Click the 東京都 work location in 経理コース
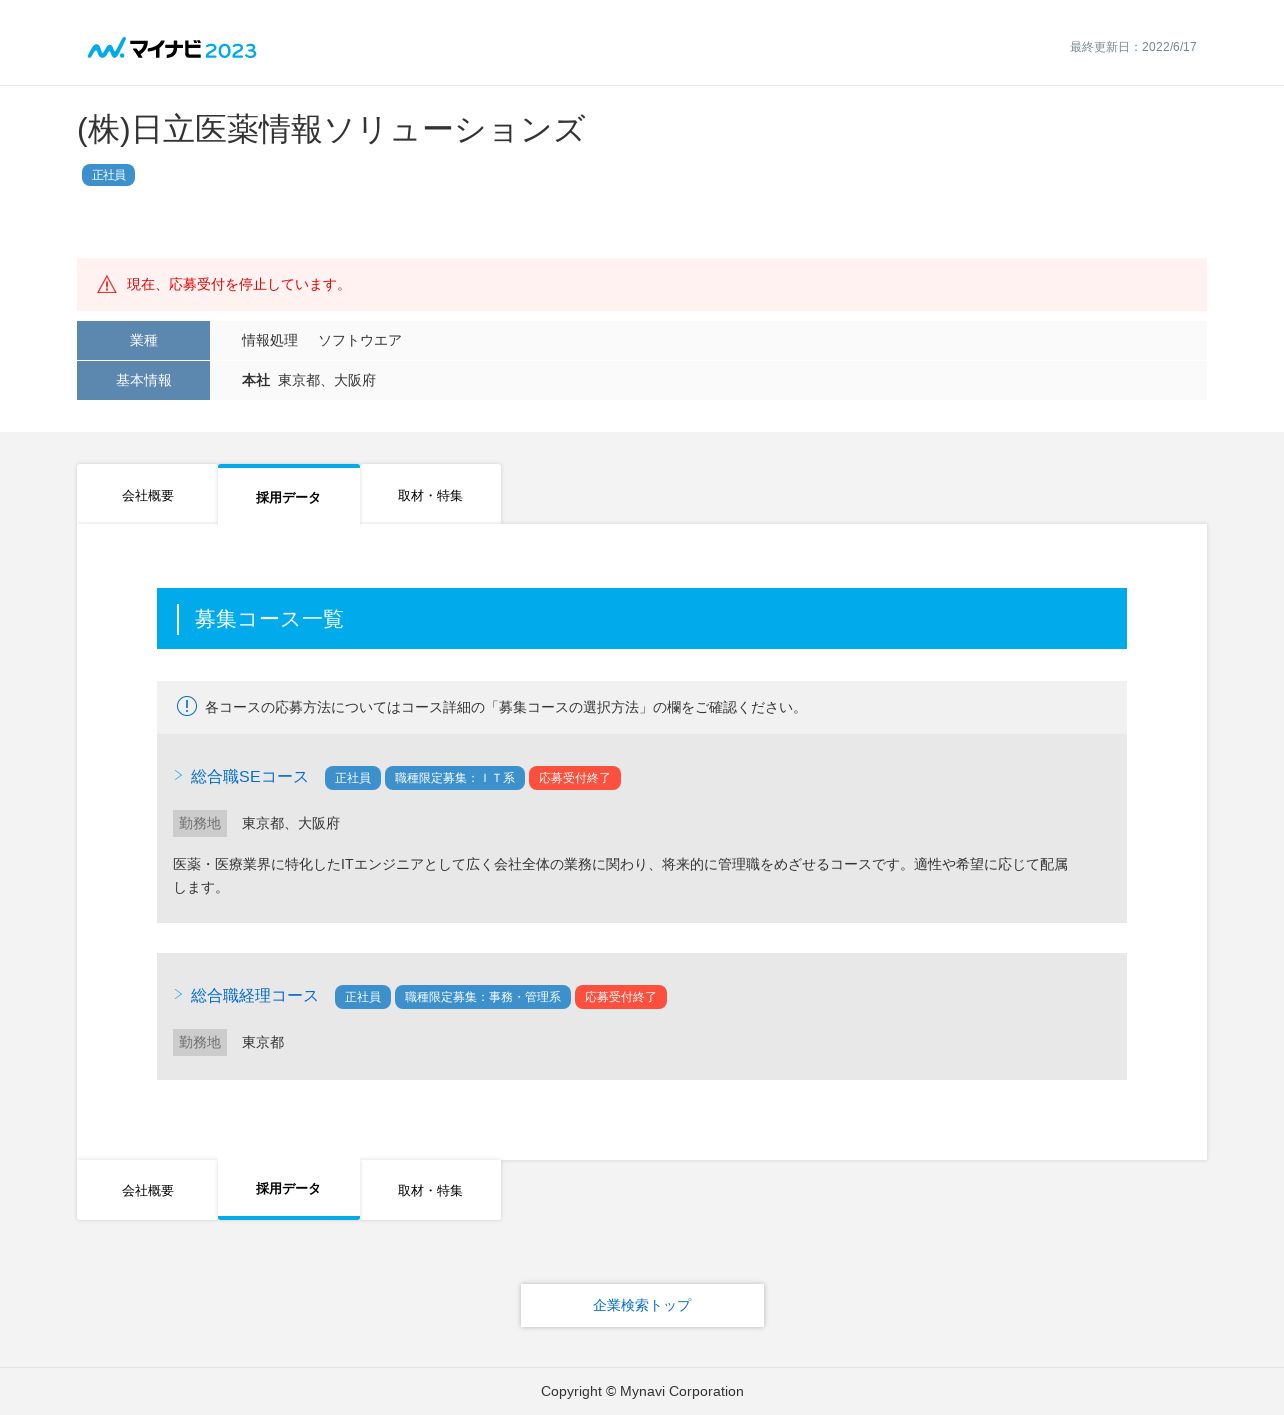1284x1415 pixels. [263, 1042]
